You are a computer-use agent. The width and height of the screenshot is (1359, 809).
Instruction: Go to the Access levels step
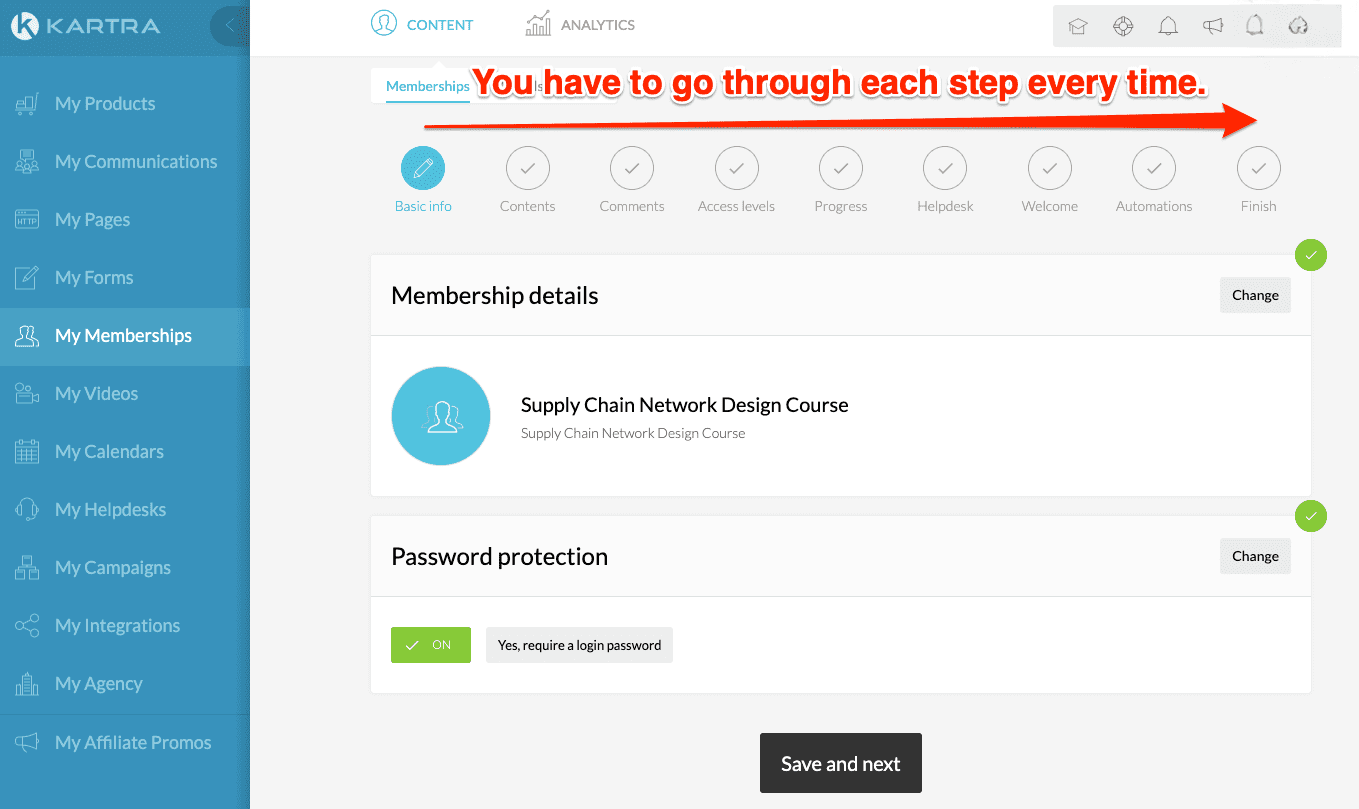tap(736, 169)
